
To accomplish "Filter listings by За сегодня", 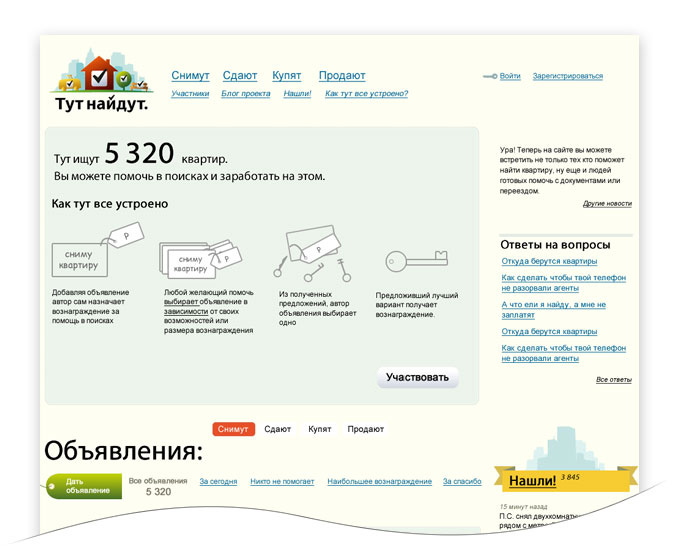I will tap(218, 481).
